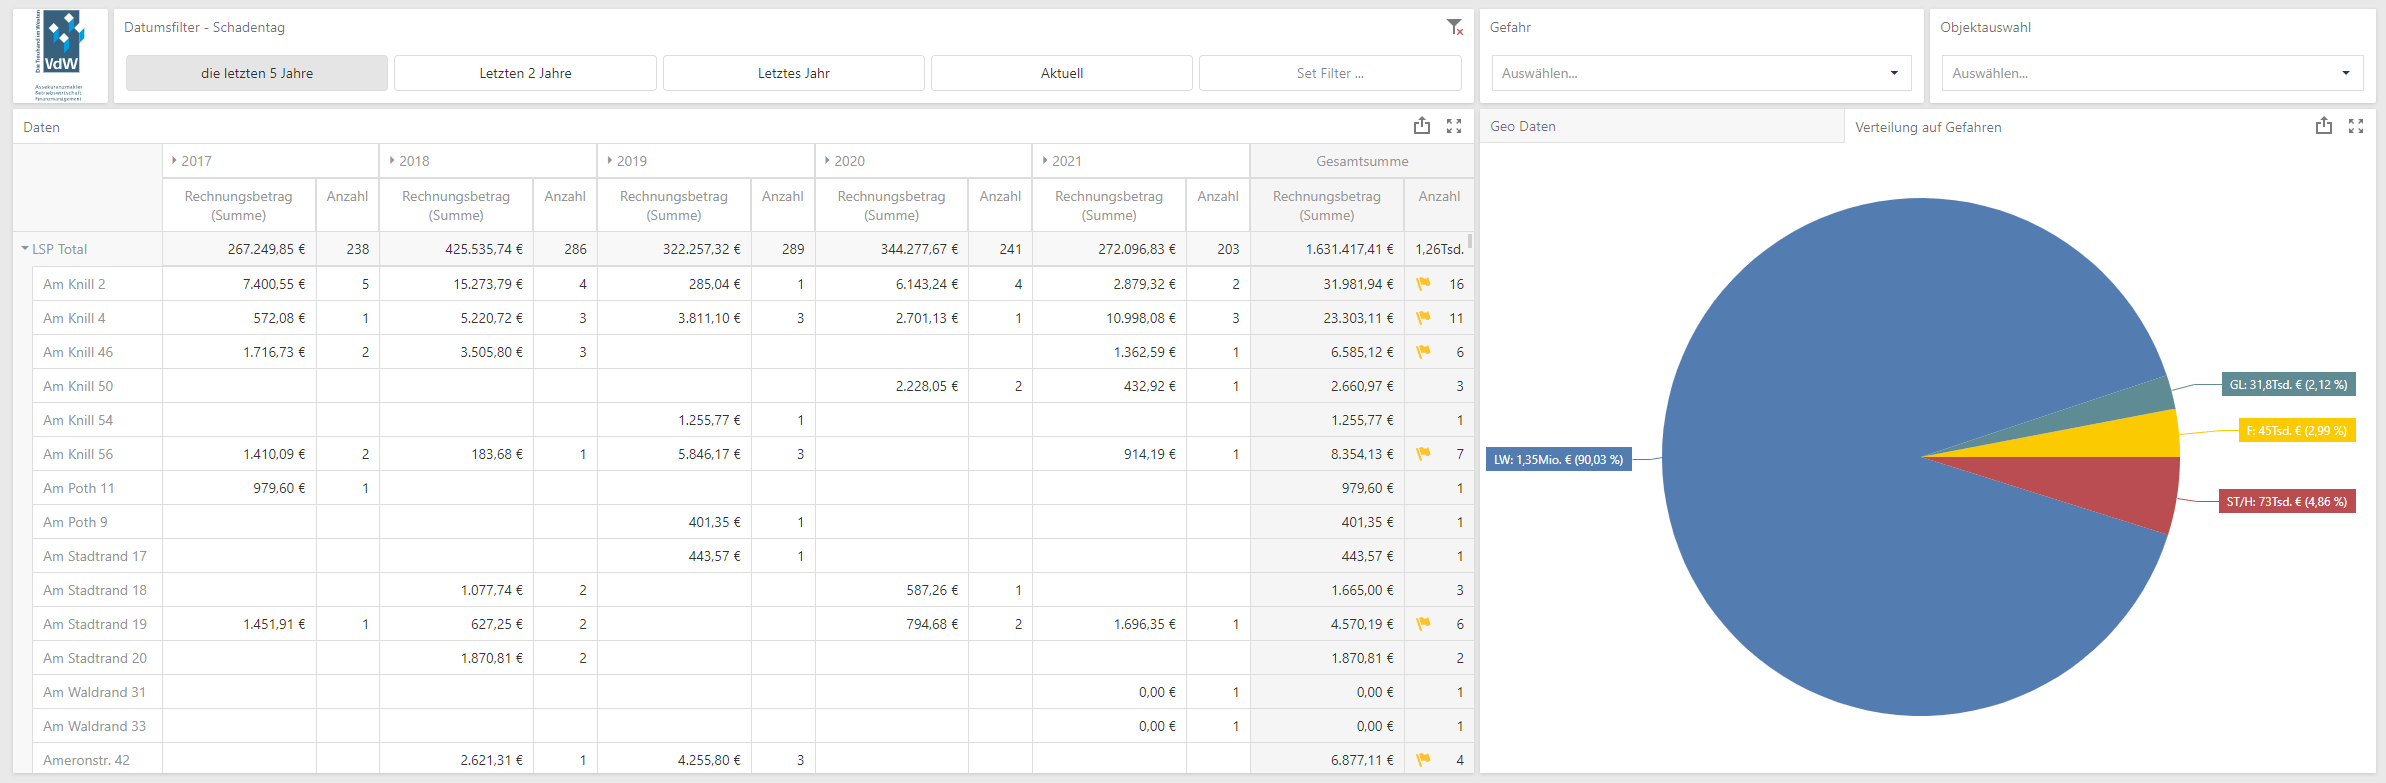Screen dimensions: 2386x783
Task: Expand the 2021 column group
Action: 1045,160
